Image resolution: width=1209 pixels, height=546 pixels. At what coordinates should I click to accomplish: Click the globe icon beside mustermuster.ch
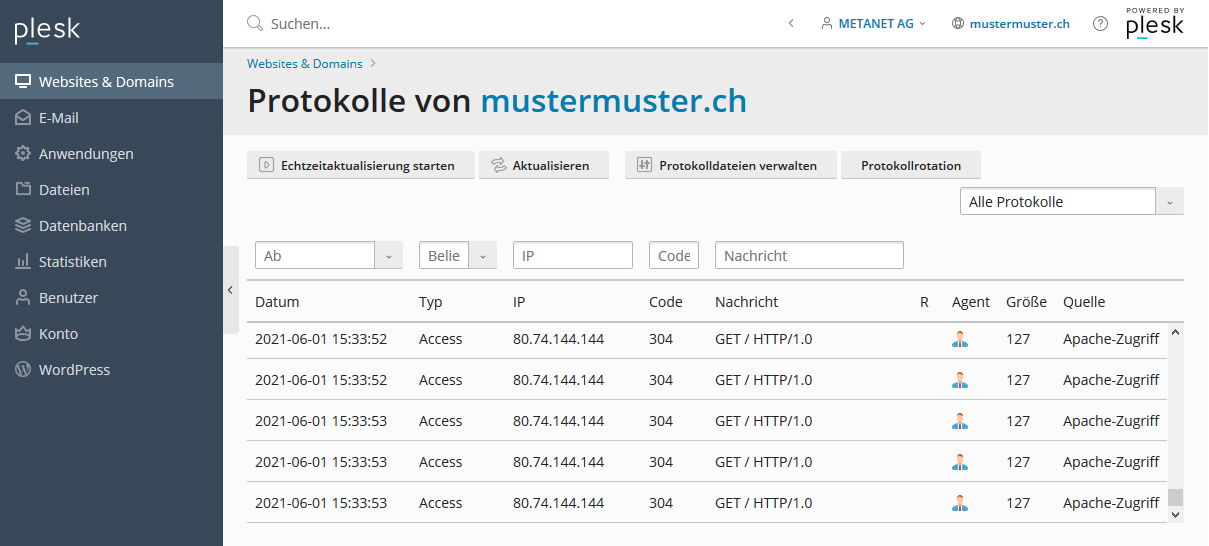pyautogui.click(x=957, y=23)
